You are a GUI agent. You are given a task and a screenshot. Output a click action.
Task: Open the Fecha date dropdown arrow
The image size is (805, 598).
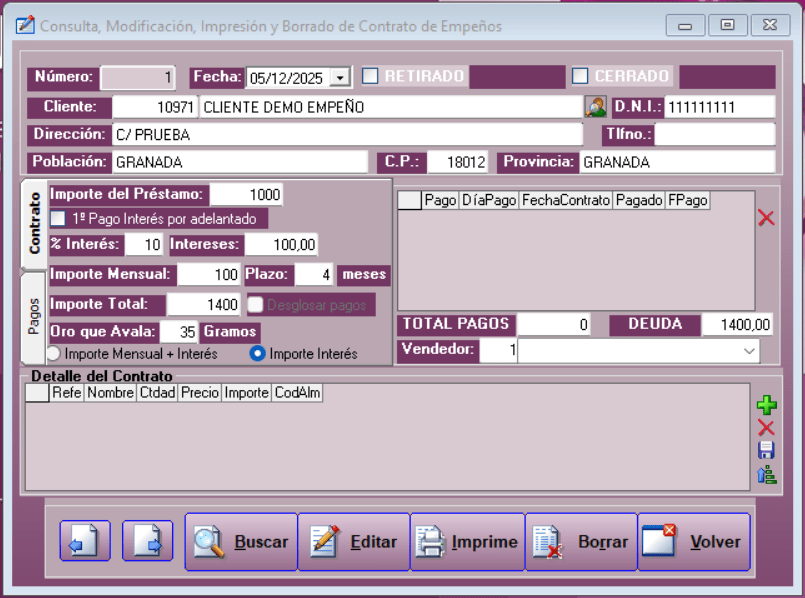pos(340,77)
